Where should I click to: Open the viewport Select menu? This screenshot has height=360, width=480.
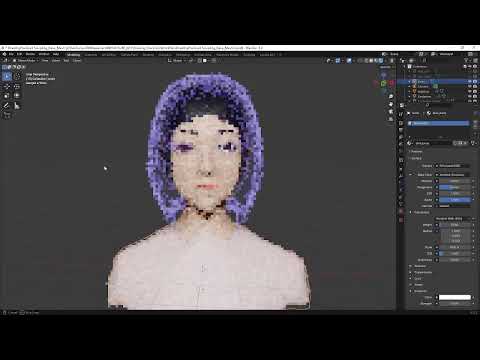[56, 60]
